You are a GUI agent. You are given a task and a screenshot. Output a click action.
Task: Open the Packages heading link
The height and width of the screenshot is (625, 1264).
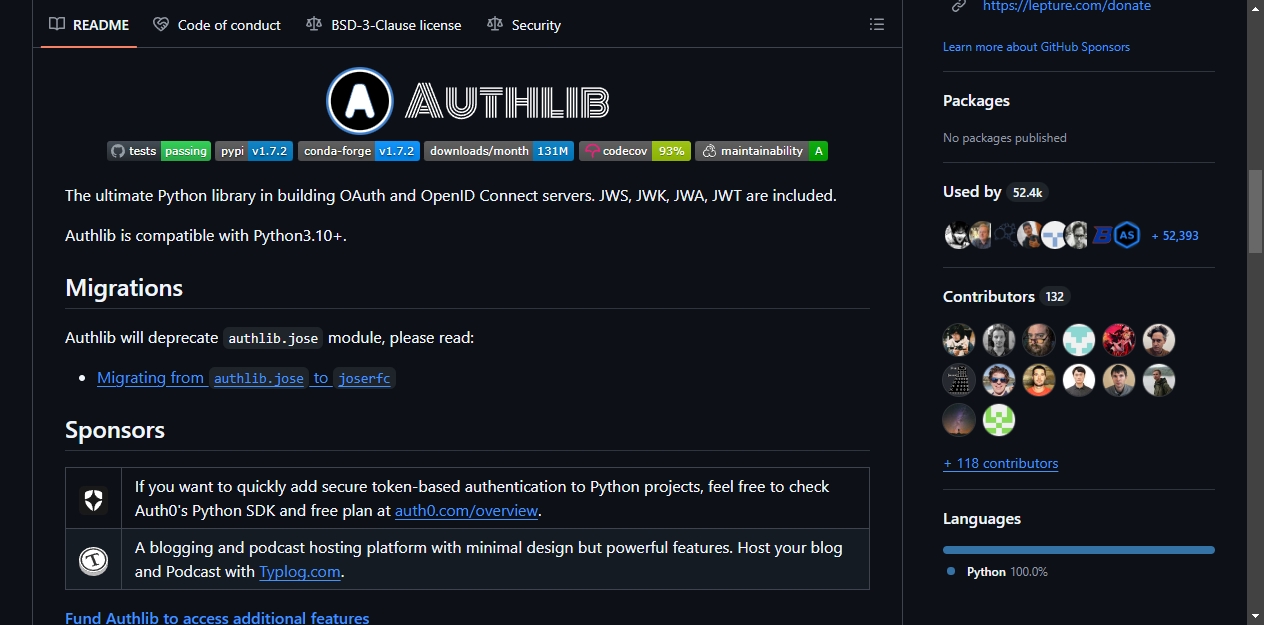point(976,101)
